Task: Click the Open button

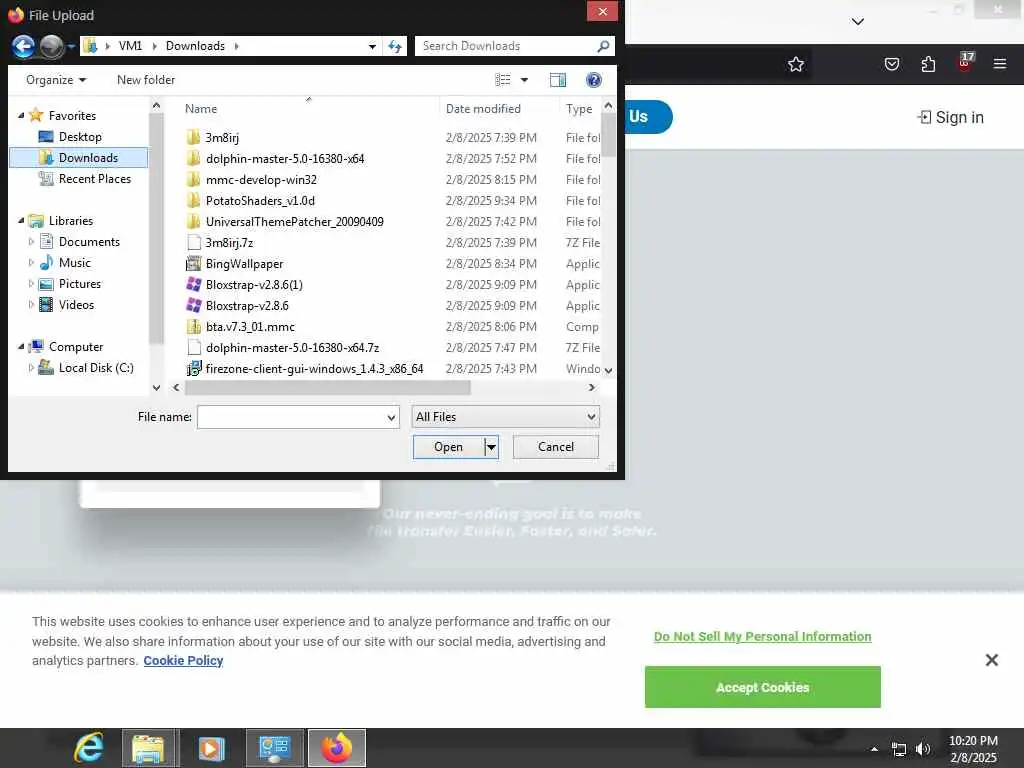Action: point(449,447)
